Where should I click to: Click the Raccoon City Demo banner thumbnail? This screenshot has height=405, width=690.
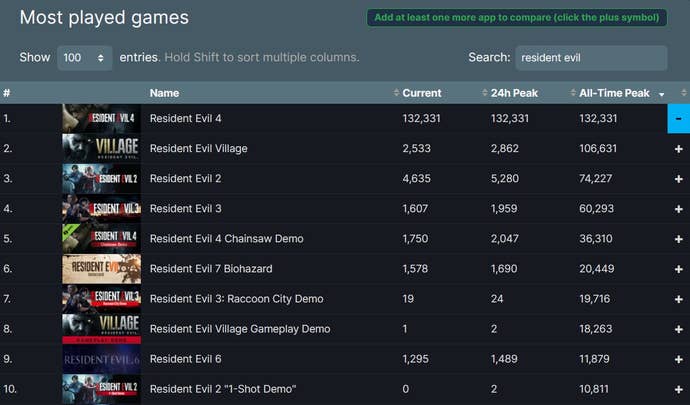pos(102,298)
